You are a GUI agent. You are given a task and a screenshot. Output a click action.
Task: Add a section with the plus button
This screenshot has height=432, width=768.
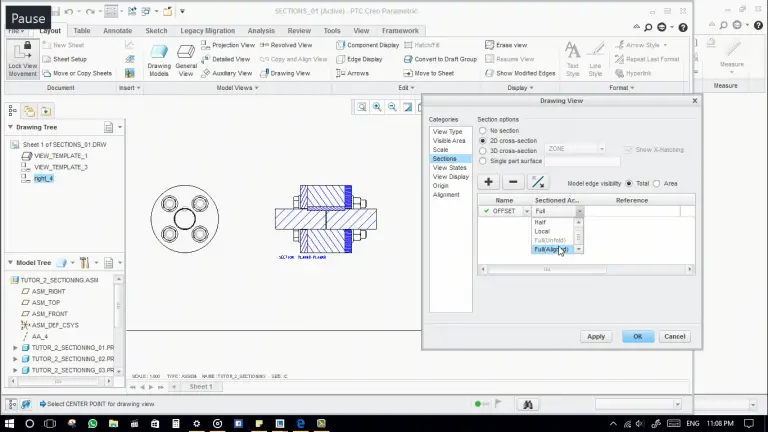click(x=488, y=182)
